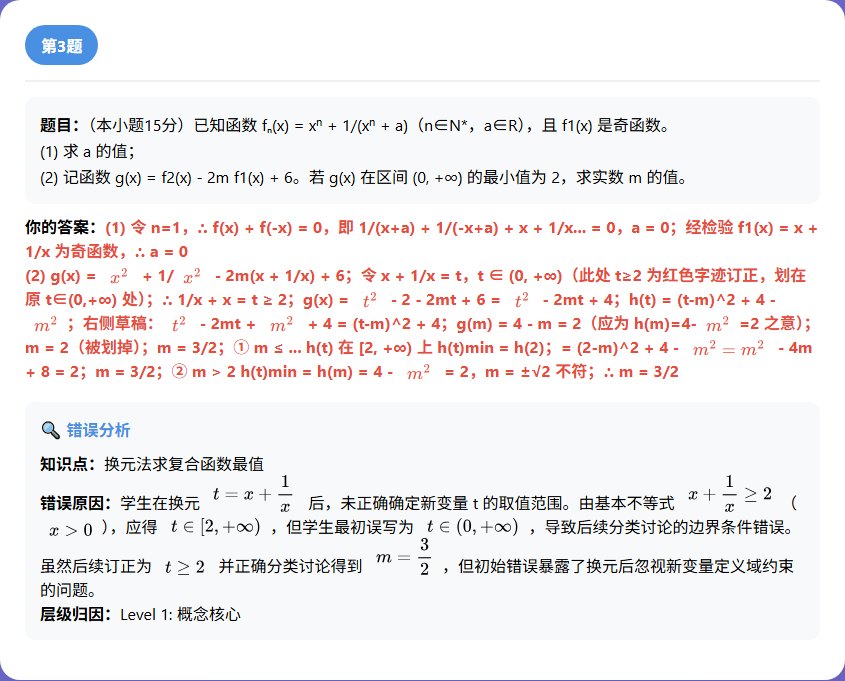Click the magnifying glass icon beside 错误分析
The image size is (845, 681).
click(51, 430)
